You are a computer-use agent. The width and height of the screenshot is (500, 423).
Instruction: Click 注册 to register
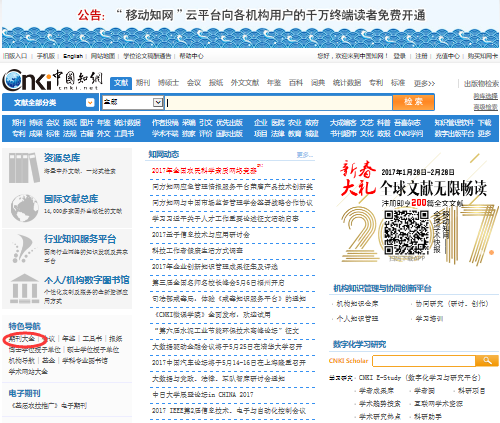pyautogui.click(x=421, y=56)
